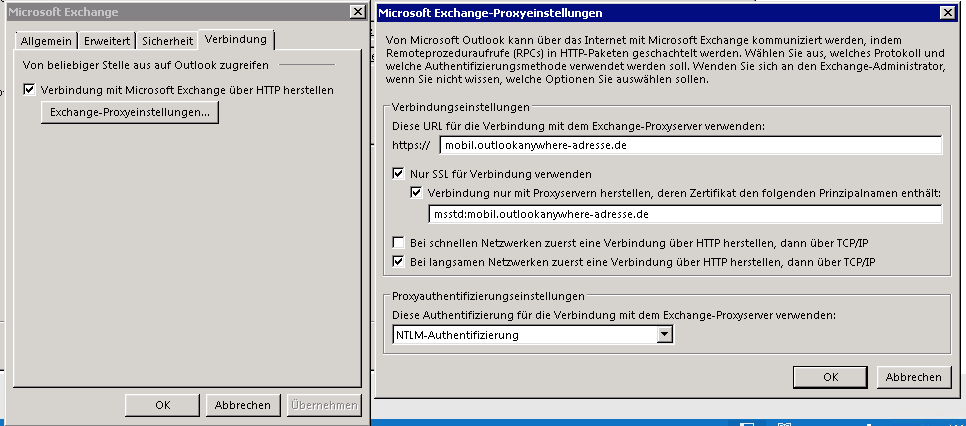Open Exchange-Proxyeinstellungen button
This screenshot has height=426, width=966.
point(130,113)
